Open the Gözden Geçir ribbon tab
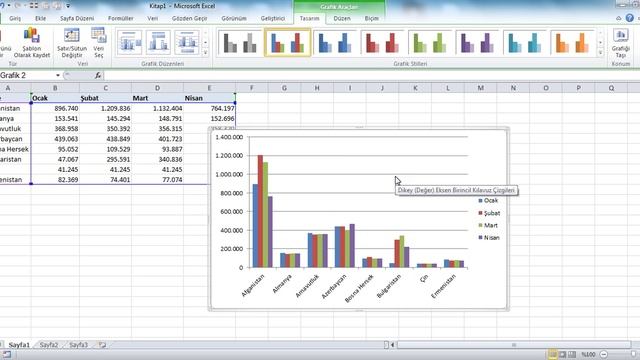The width and height of the screenshot is (640, 360). pyautogui.click(x=189, y=18)
